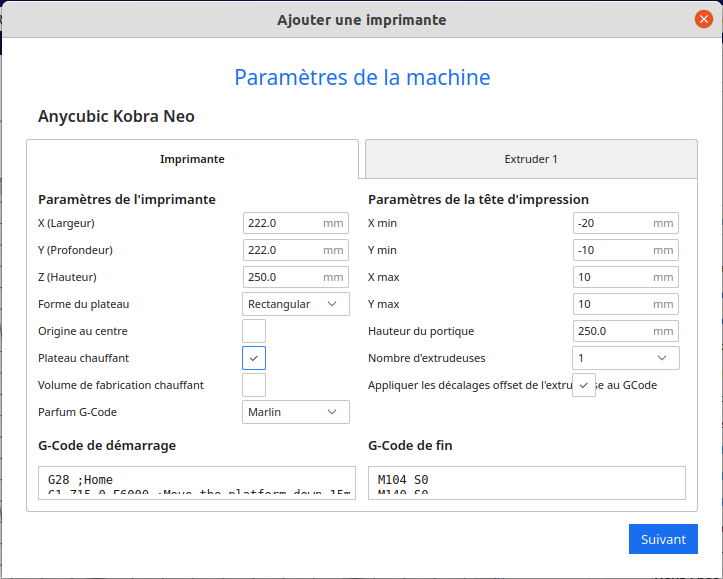Open the Nombre d'extrudeuses dropdown
The width and height of the screenshot is (723, 579).
point(626,358)
